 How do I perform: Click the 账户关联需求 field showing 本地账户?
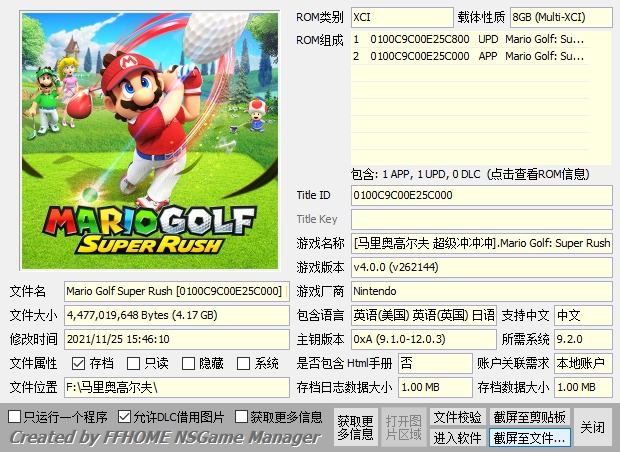click(583, 363)
